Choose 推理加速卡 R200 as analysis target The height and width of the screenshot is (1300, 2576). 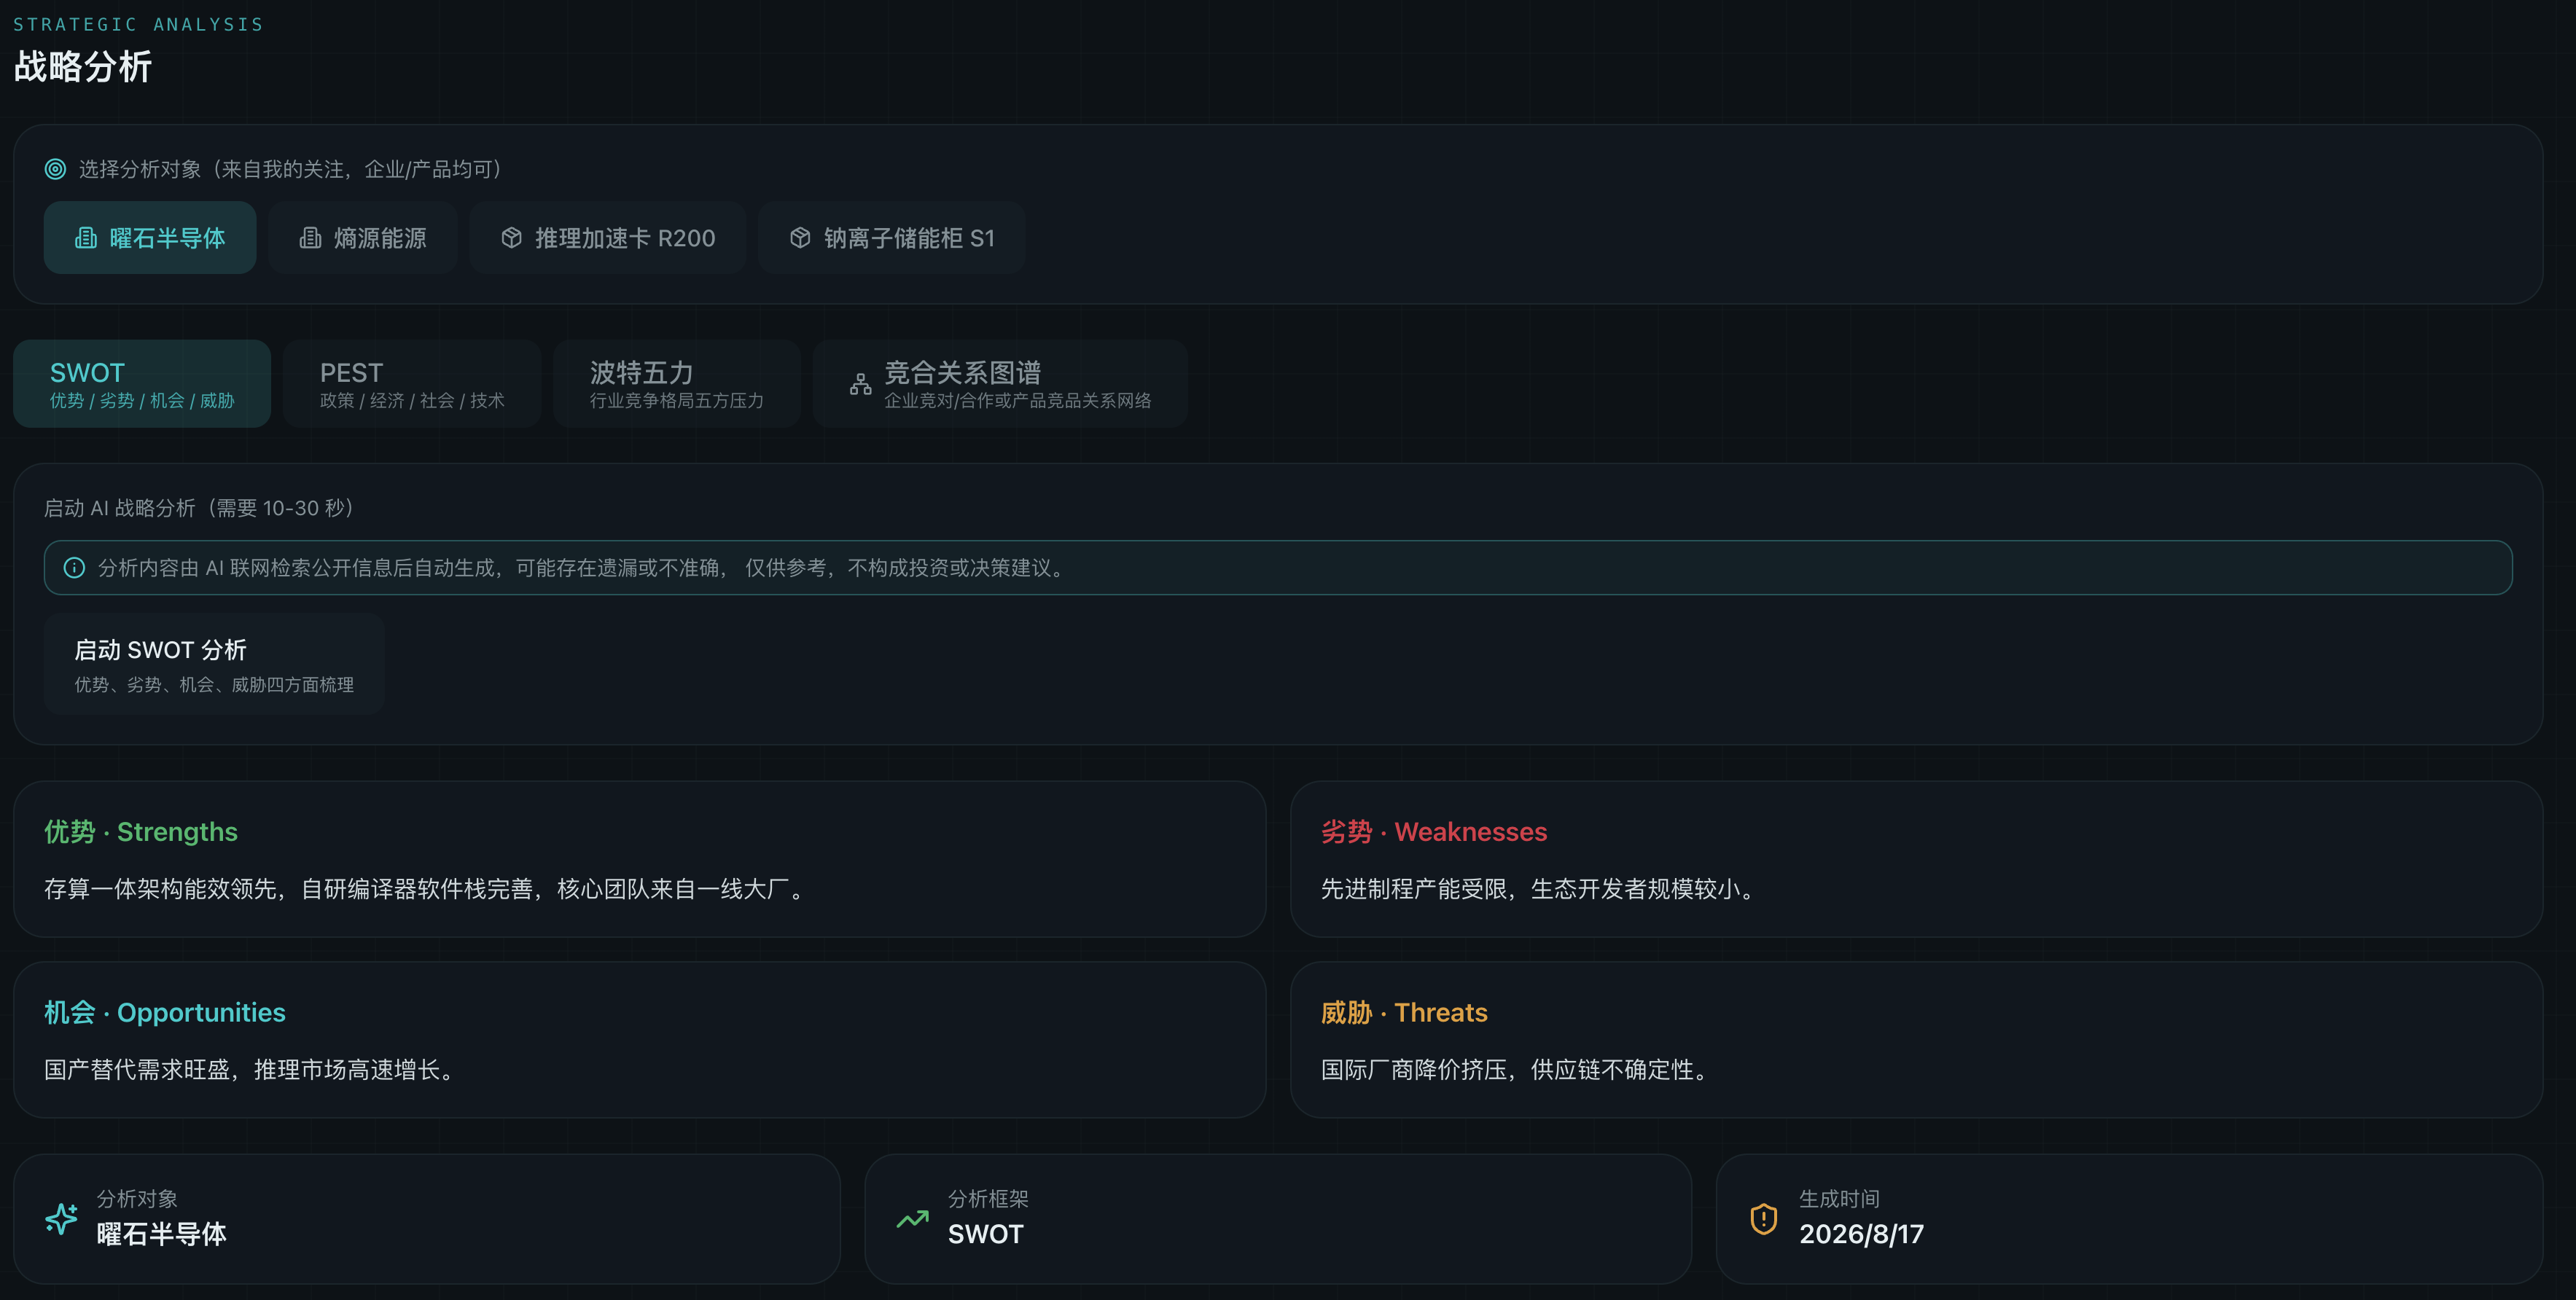pos(608,238)
